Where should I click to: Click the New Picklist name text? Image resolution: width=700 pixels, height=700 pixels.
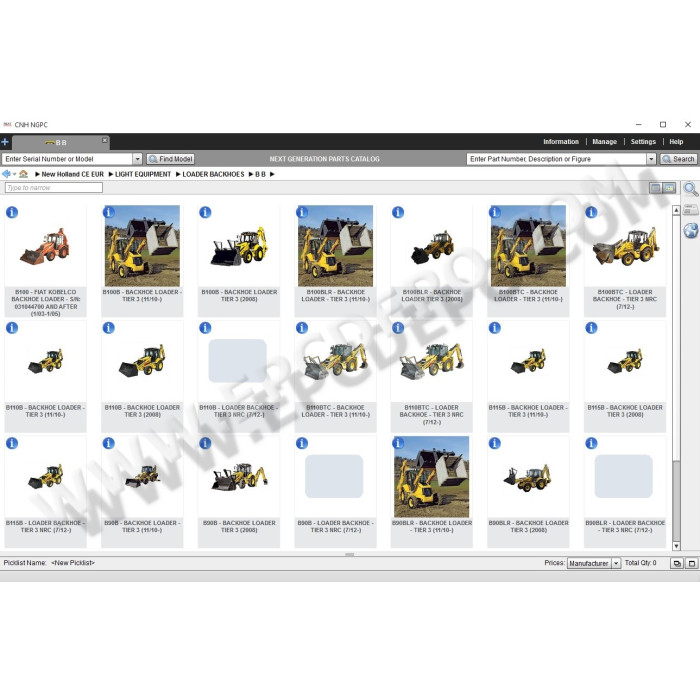pyautogui.click(x=73, y=563)
